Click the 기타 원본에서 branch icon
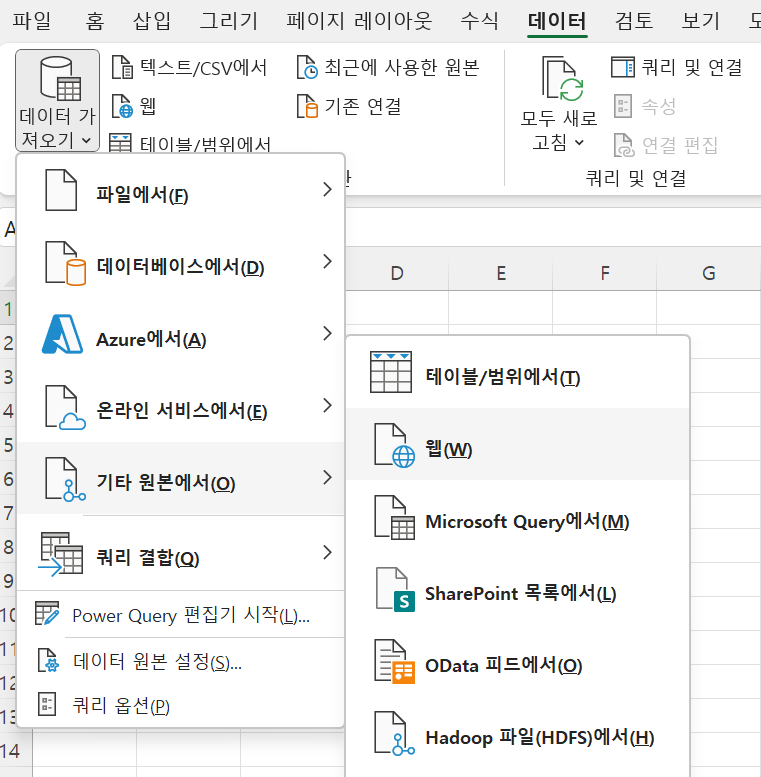Image resolution: width=761 pixels, height=777 pixels. [65, 479]
